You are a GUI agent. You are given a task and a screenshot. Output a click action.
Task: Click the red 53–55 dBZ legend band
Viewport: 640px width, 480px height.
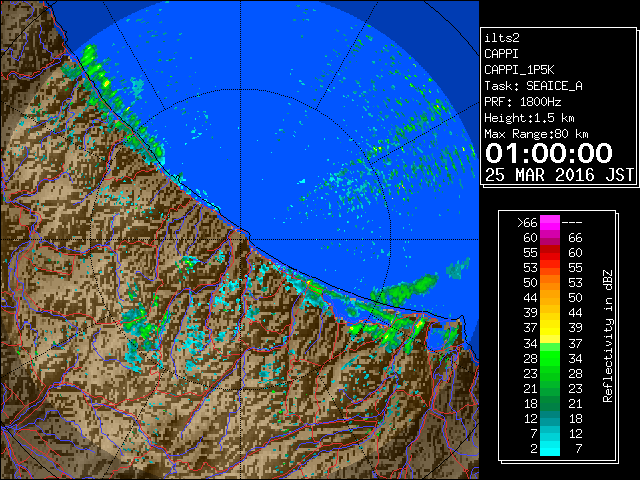click(x=550, y=268)
